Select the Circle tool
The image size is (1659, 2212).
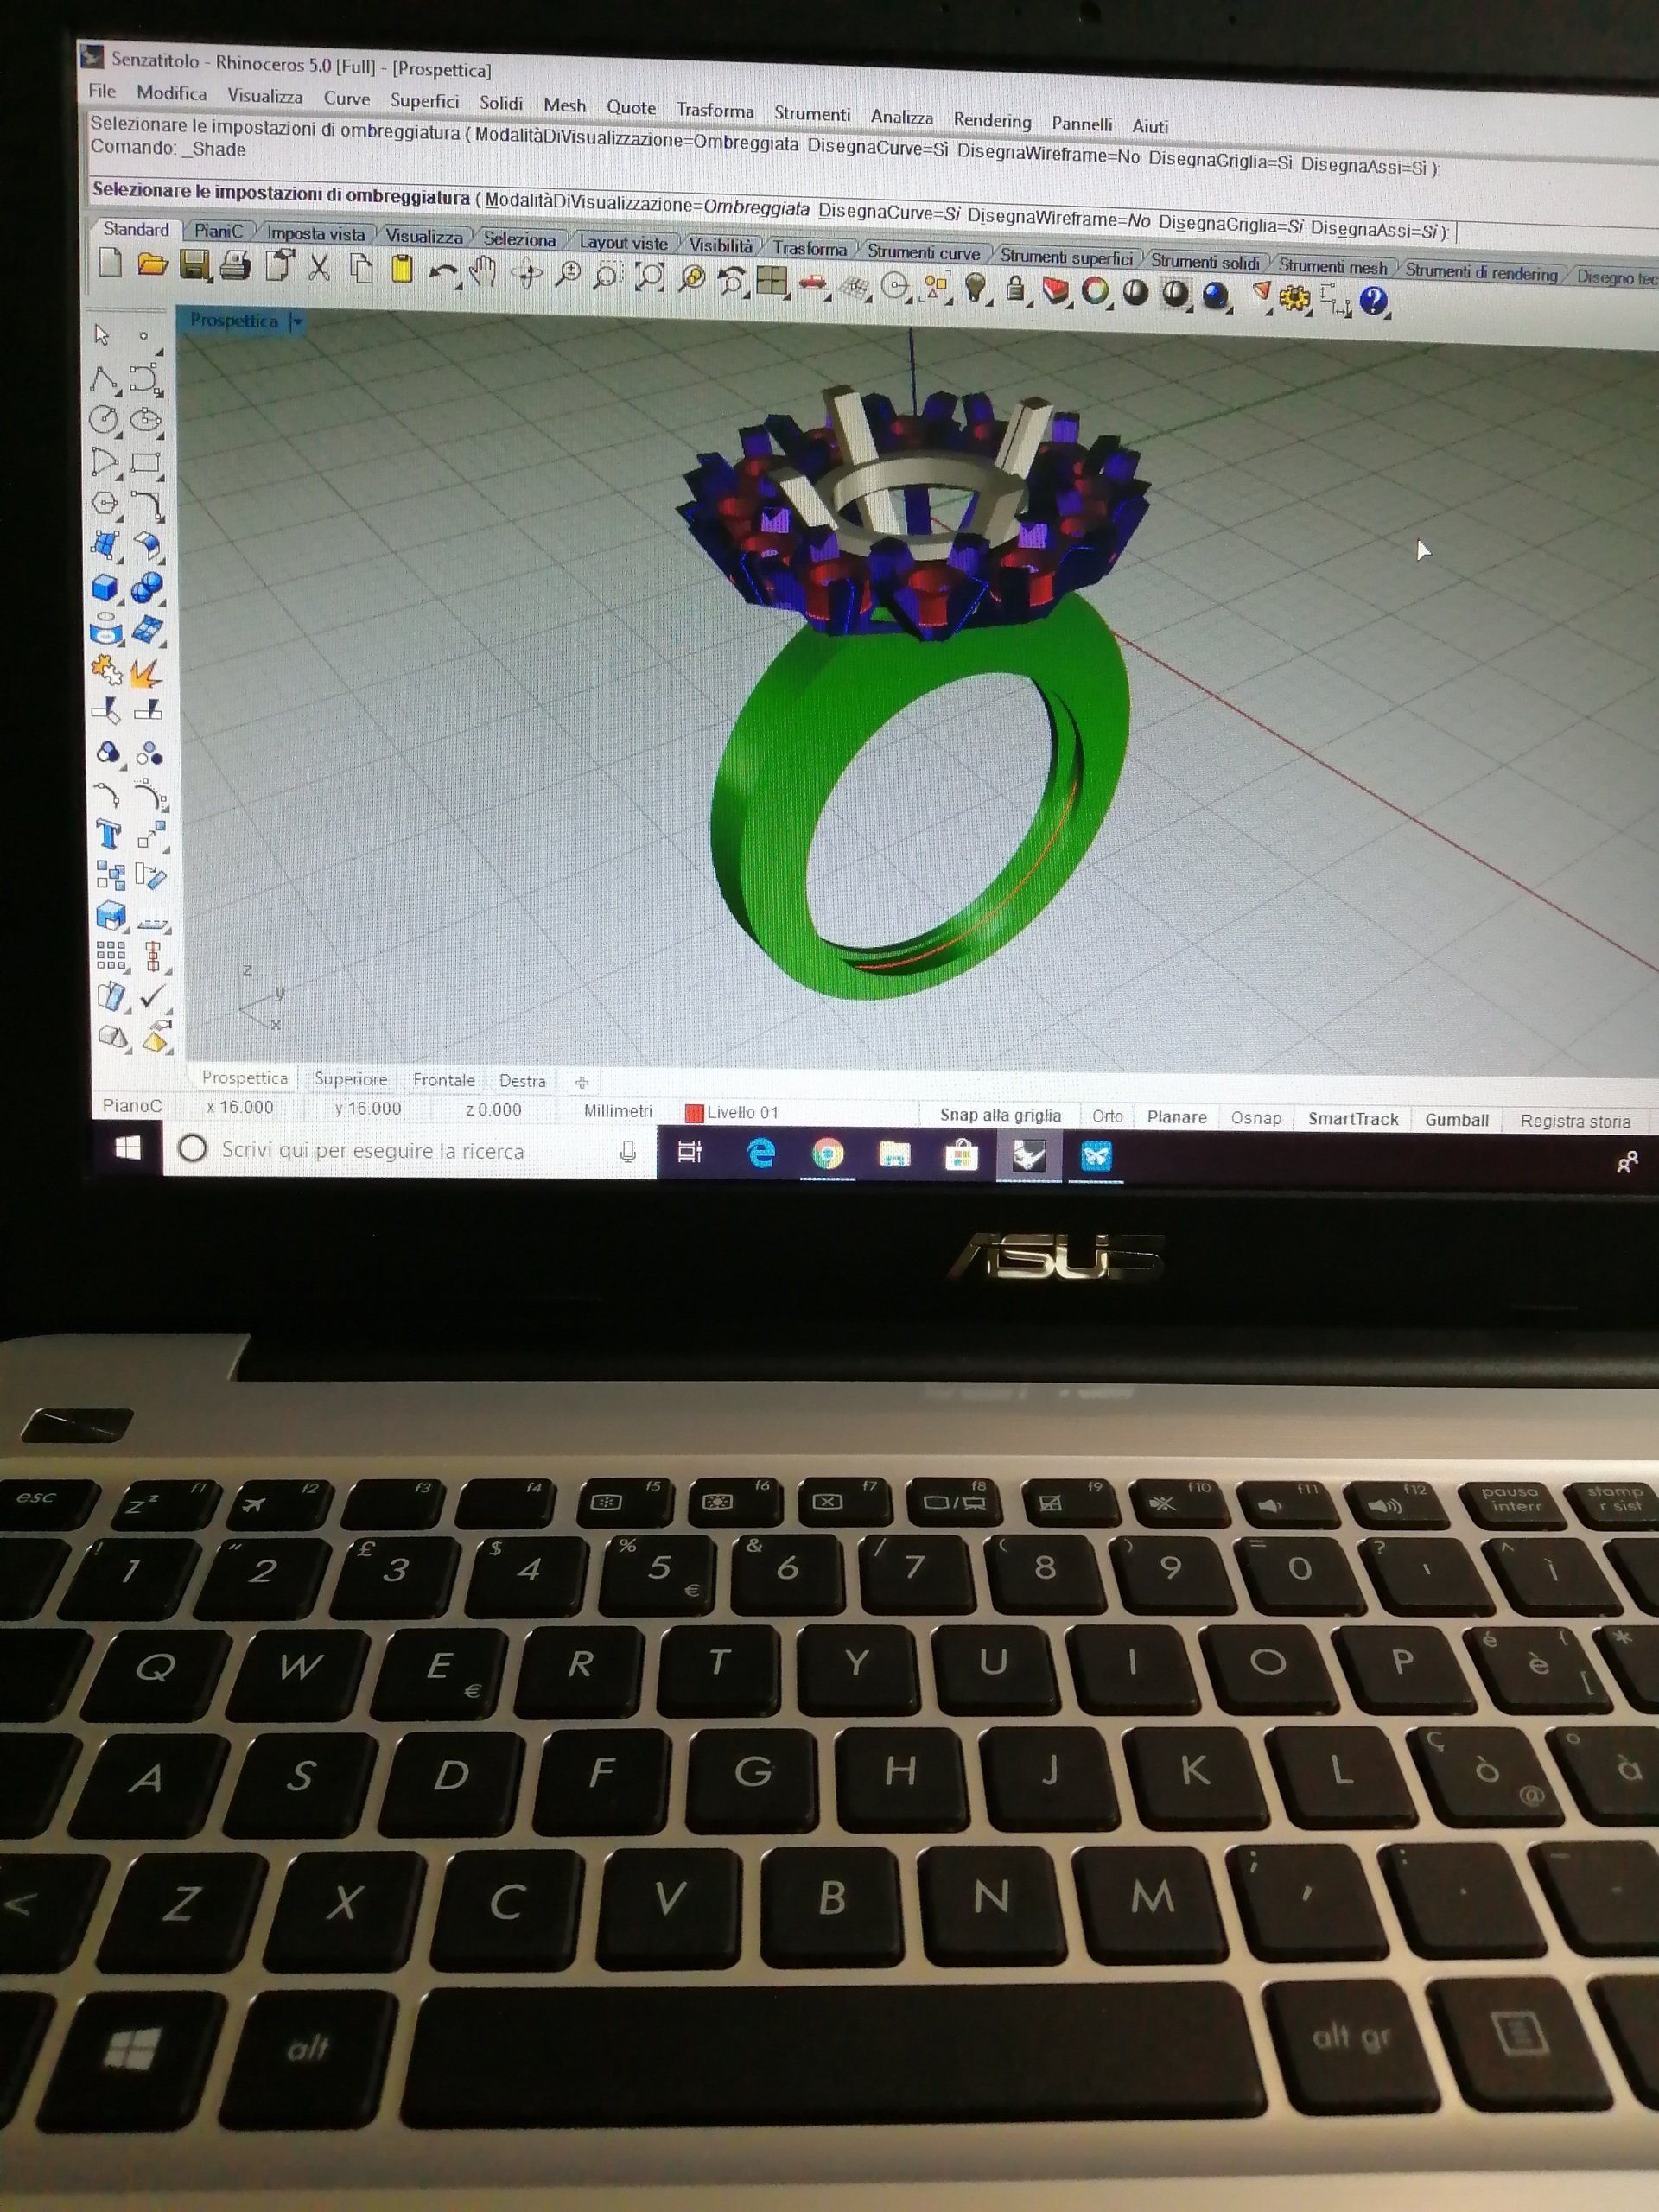[x=104, y=419]
